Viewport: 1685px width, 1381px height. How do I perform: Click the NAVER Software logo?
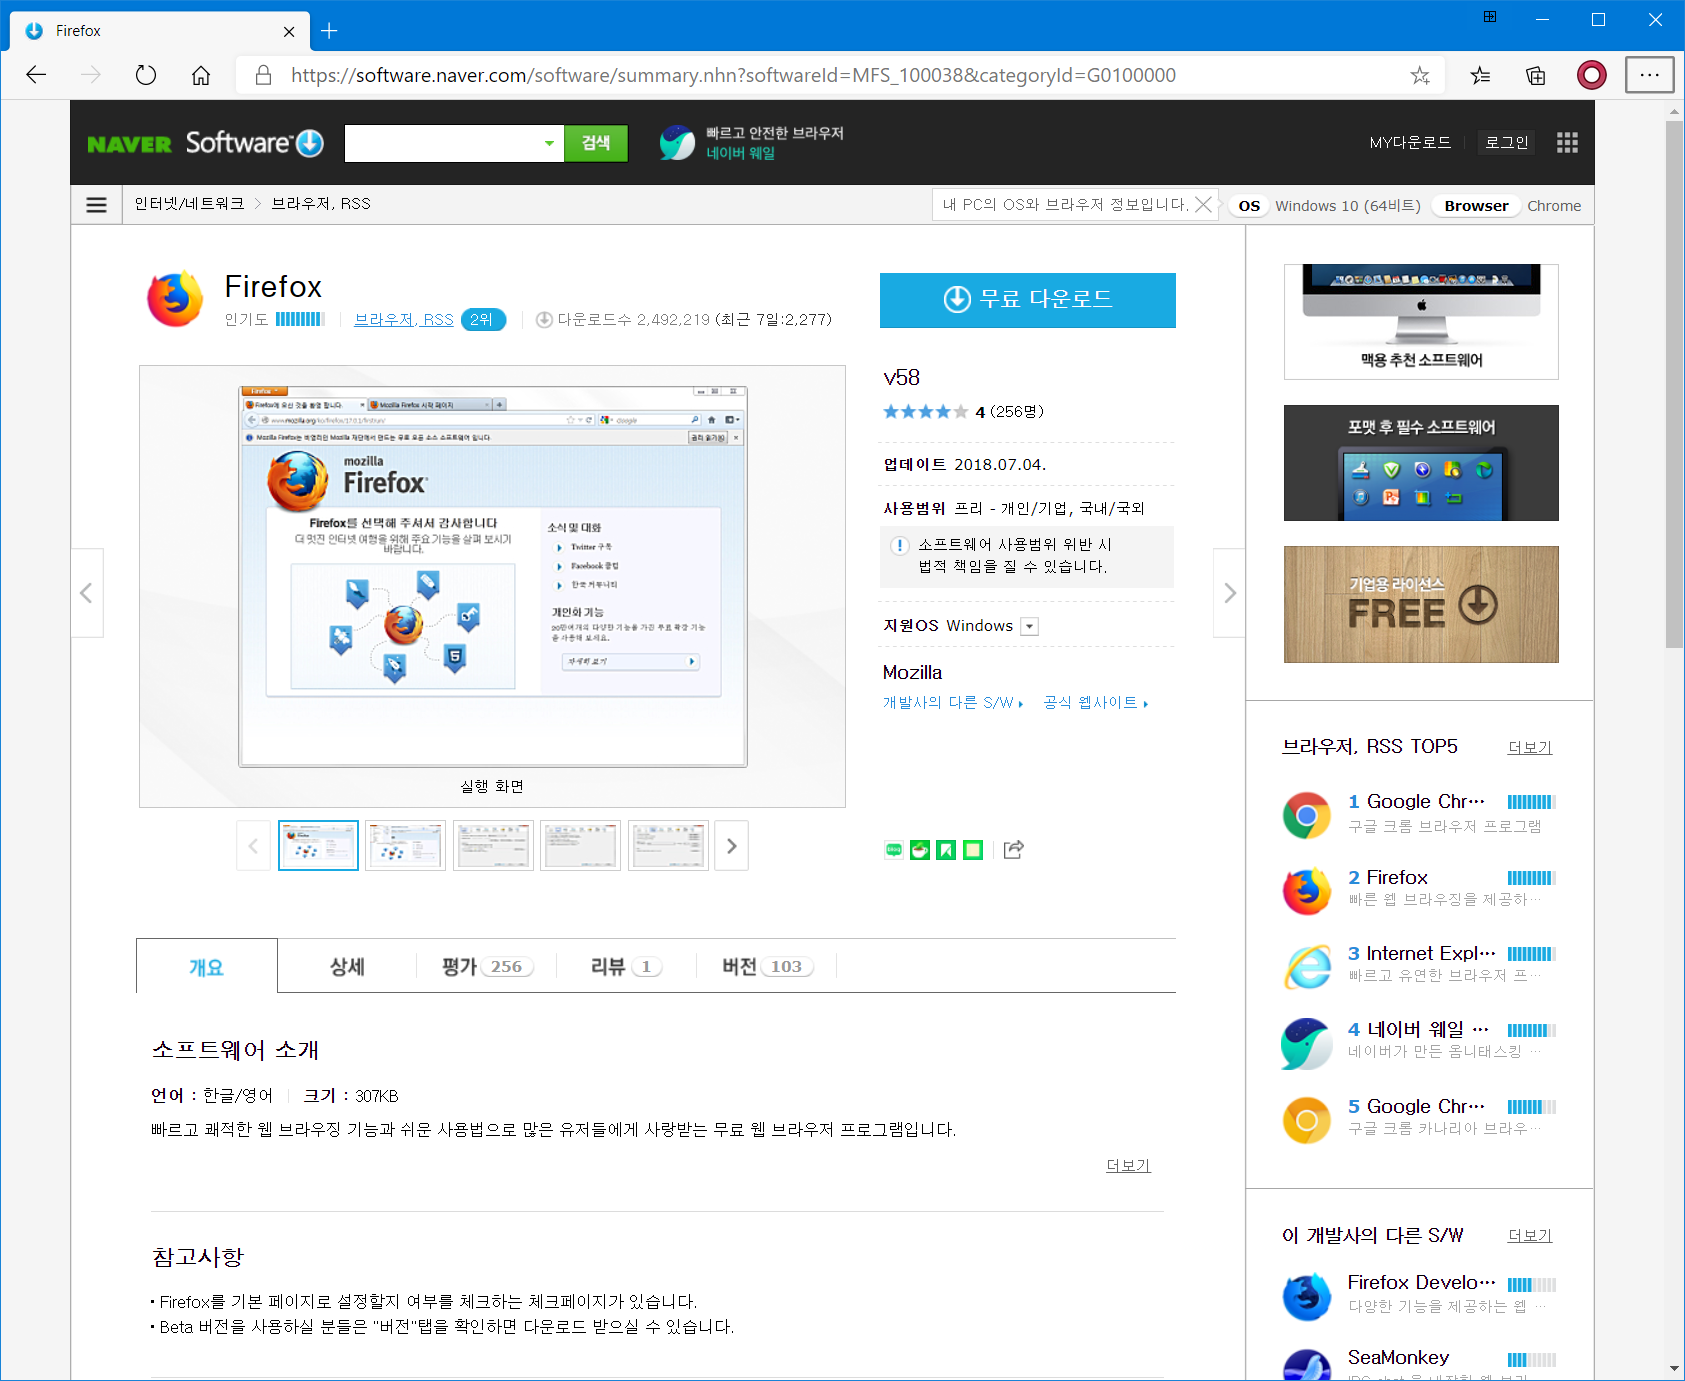pos(206,143)
